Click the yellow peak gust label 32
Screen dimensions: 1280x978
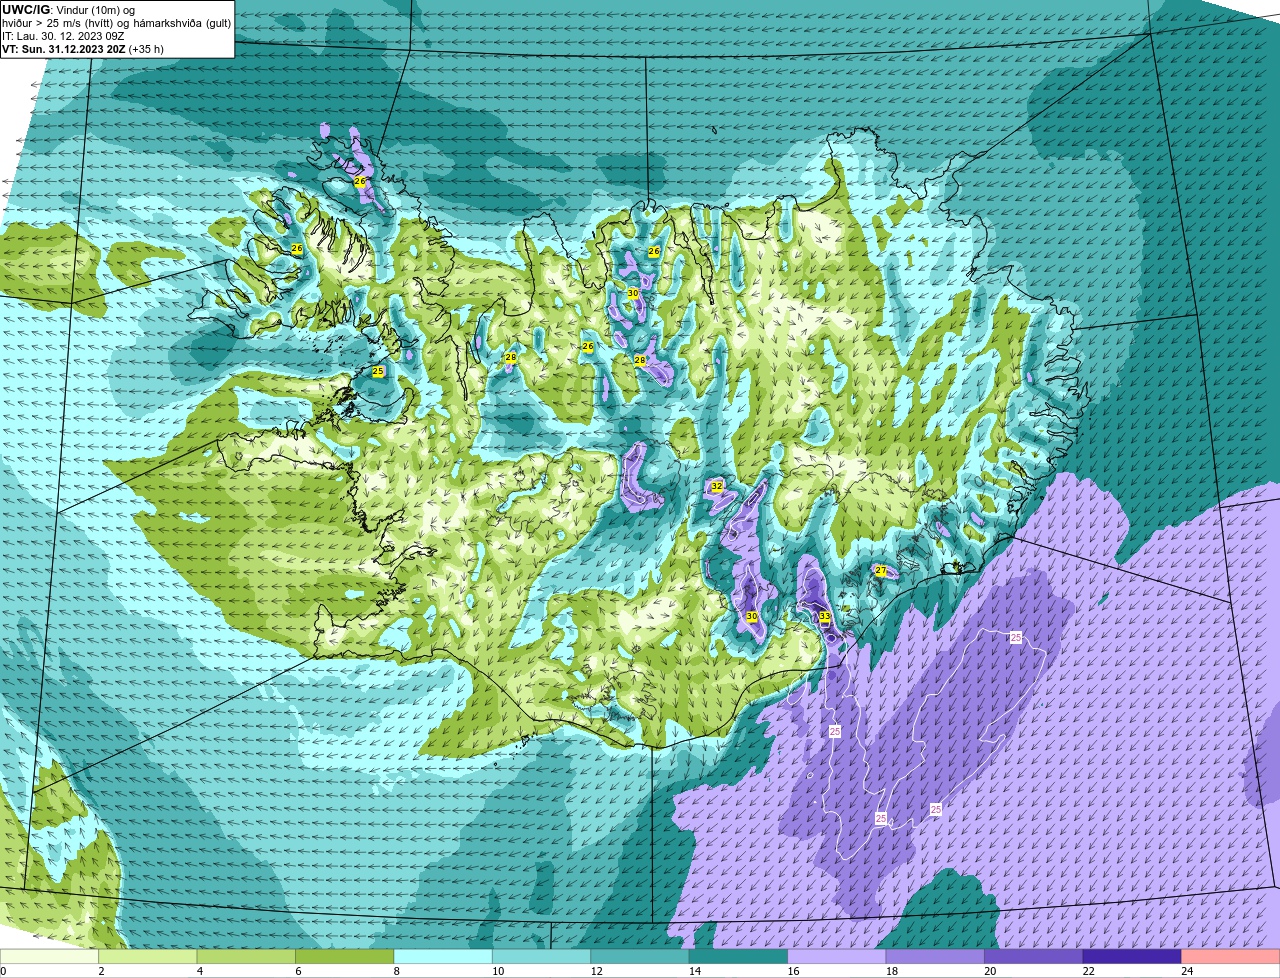(717, 486)
